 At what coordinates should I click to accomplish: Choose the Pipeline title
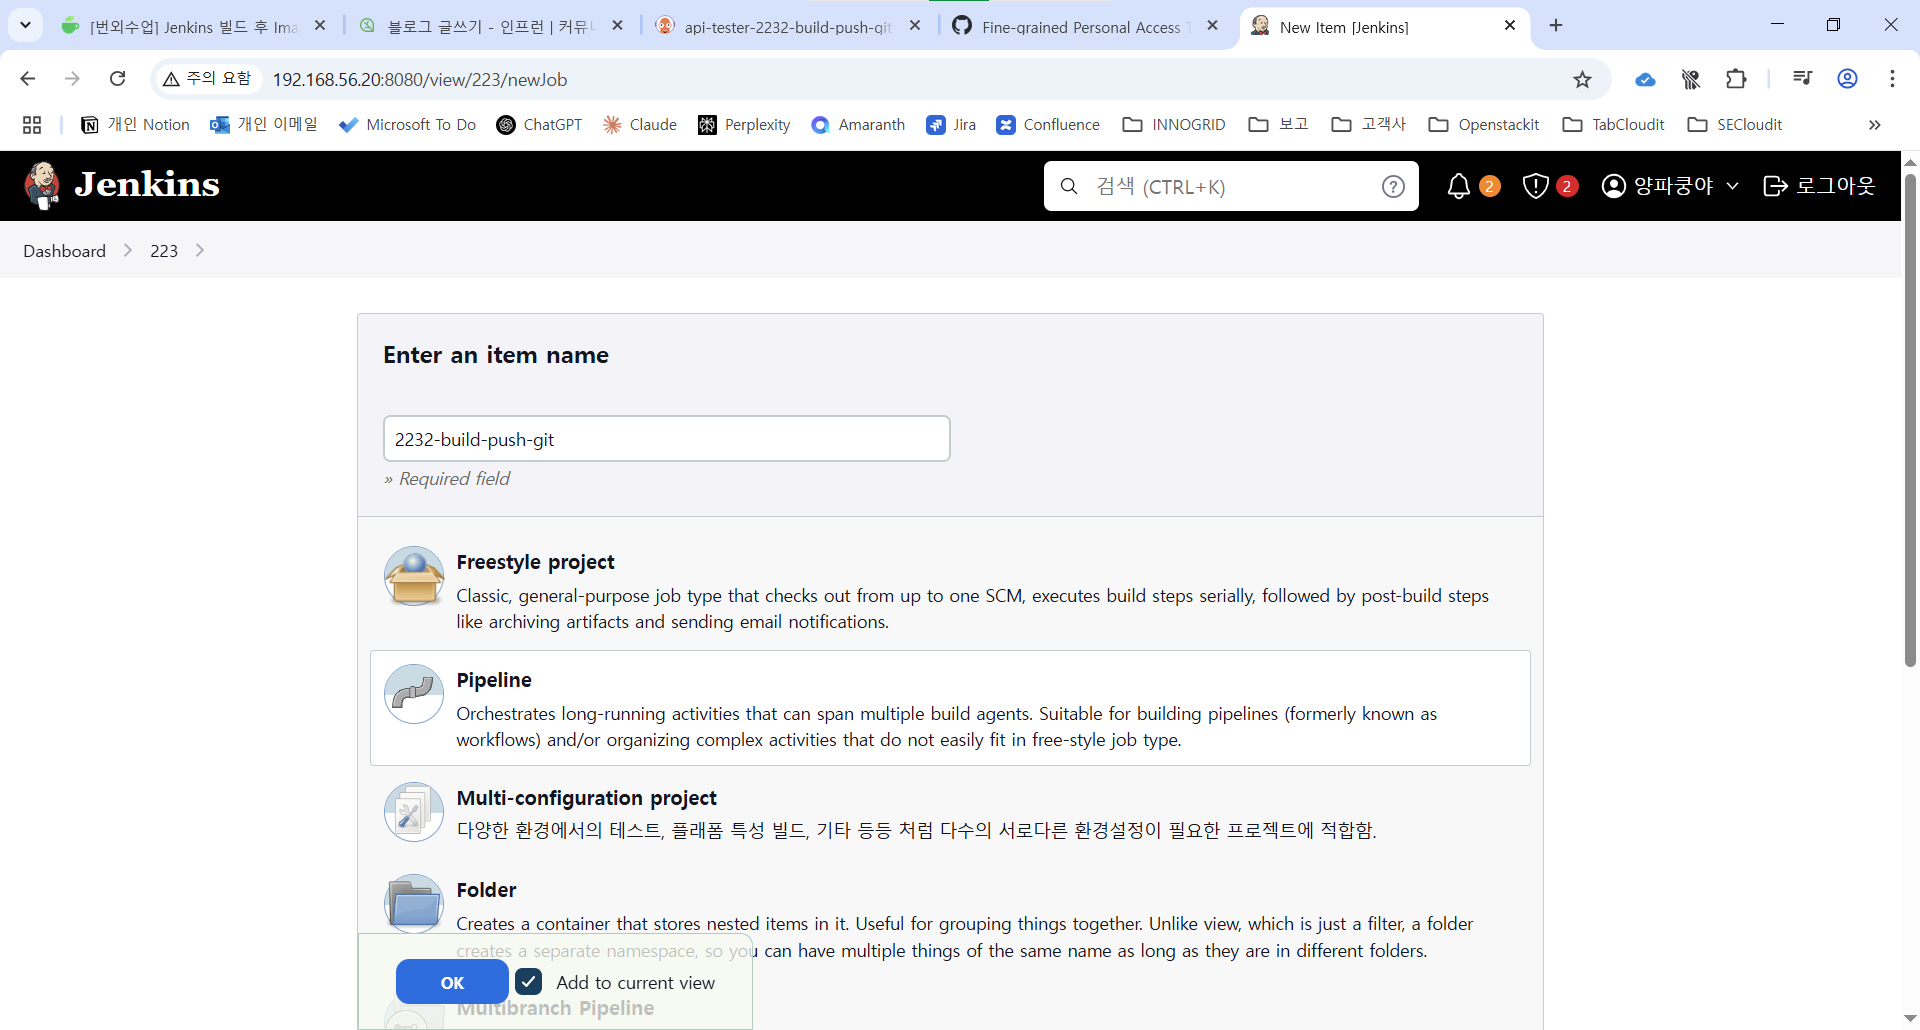[494, 680]
